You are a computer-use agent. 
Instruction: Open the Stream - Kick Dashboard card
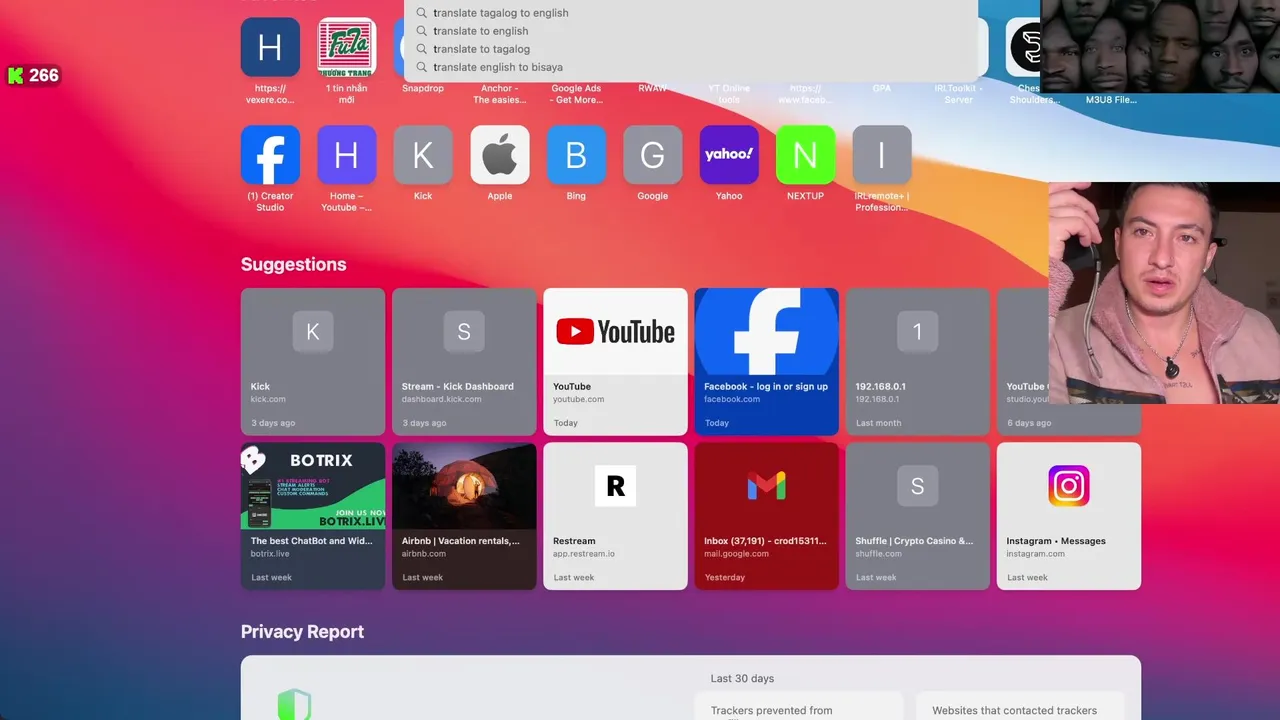tap(464, 362)
